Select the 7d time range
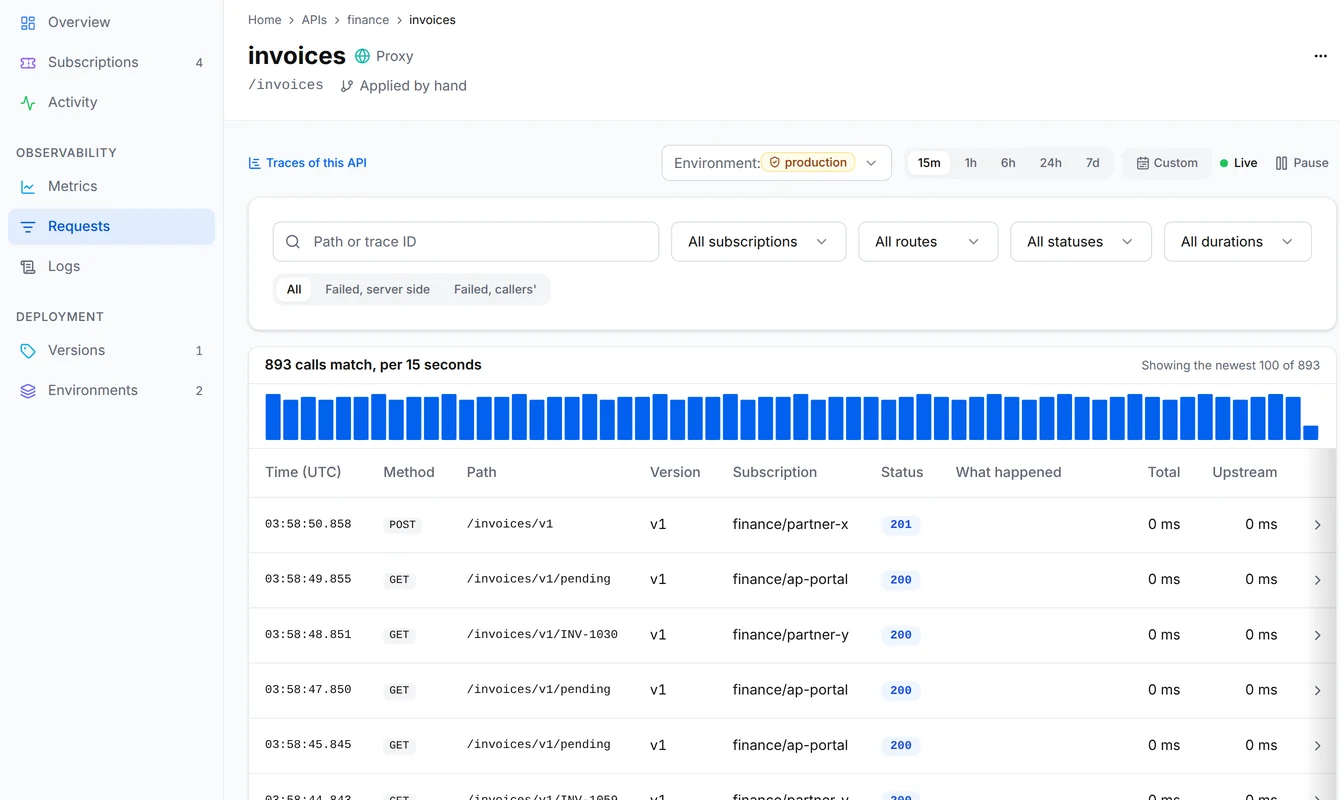 pyautogui.click(x=1092, y=163)
